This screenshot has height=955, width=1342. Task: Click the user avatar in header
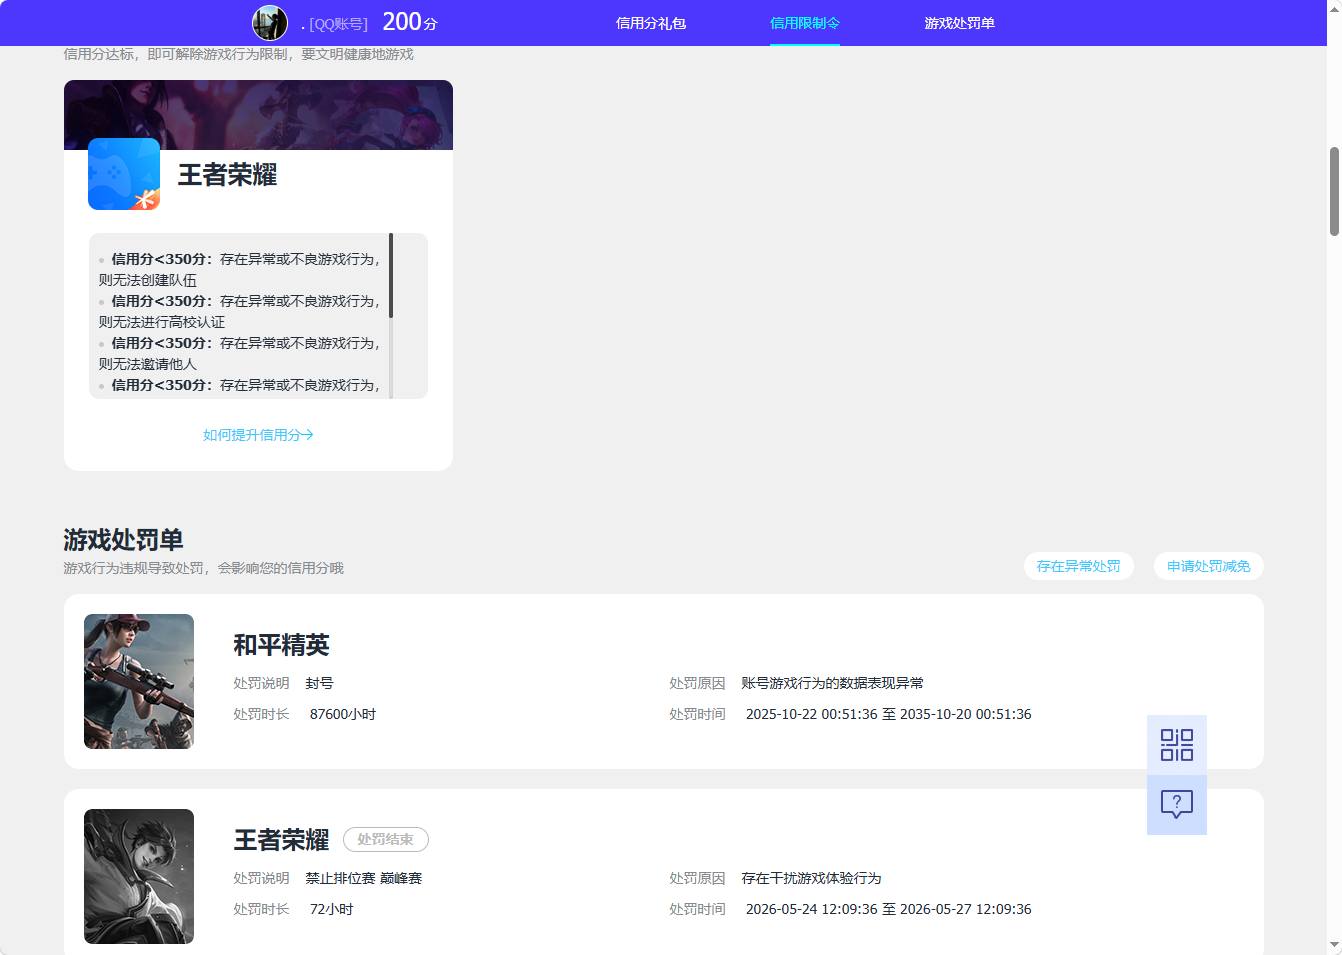(x=270, y=23)
